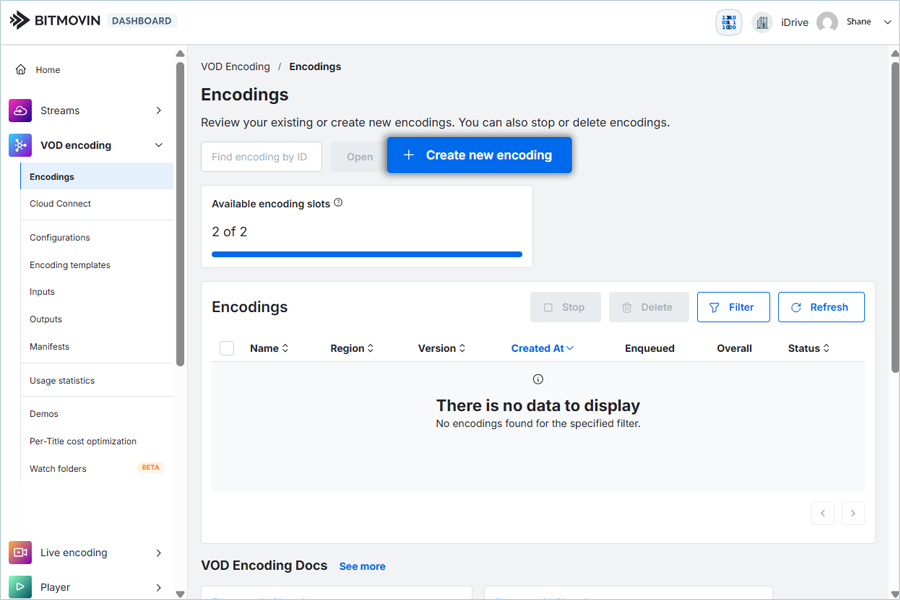Click the Shane user avatar
Screen dimensions: 900x600
[x=827, y=22]
